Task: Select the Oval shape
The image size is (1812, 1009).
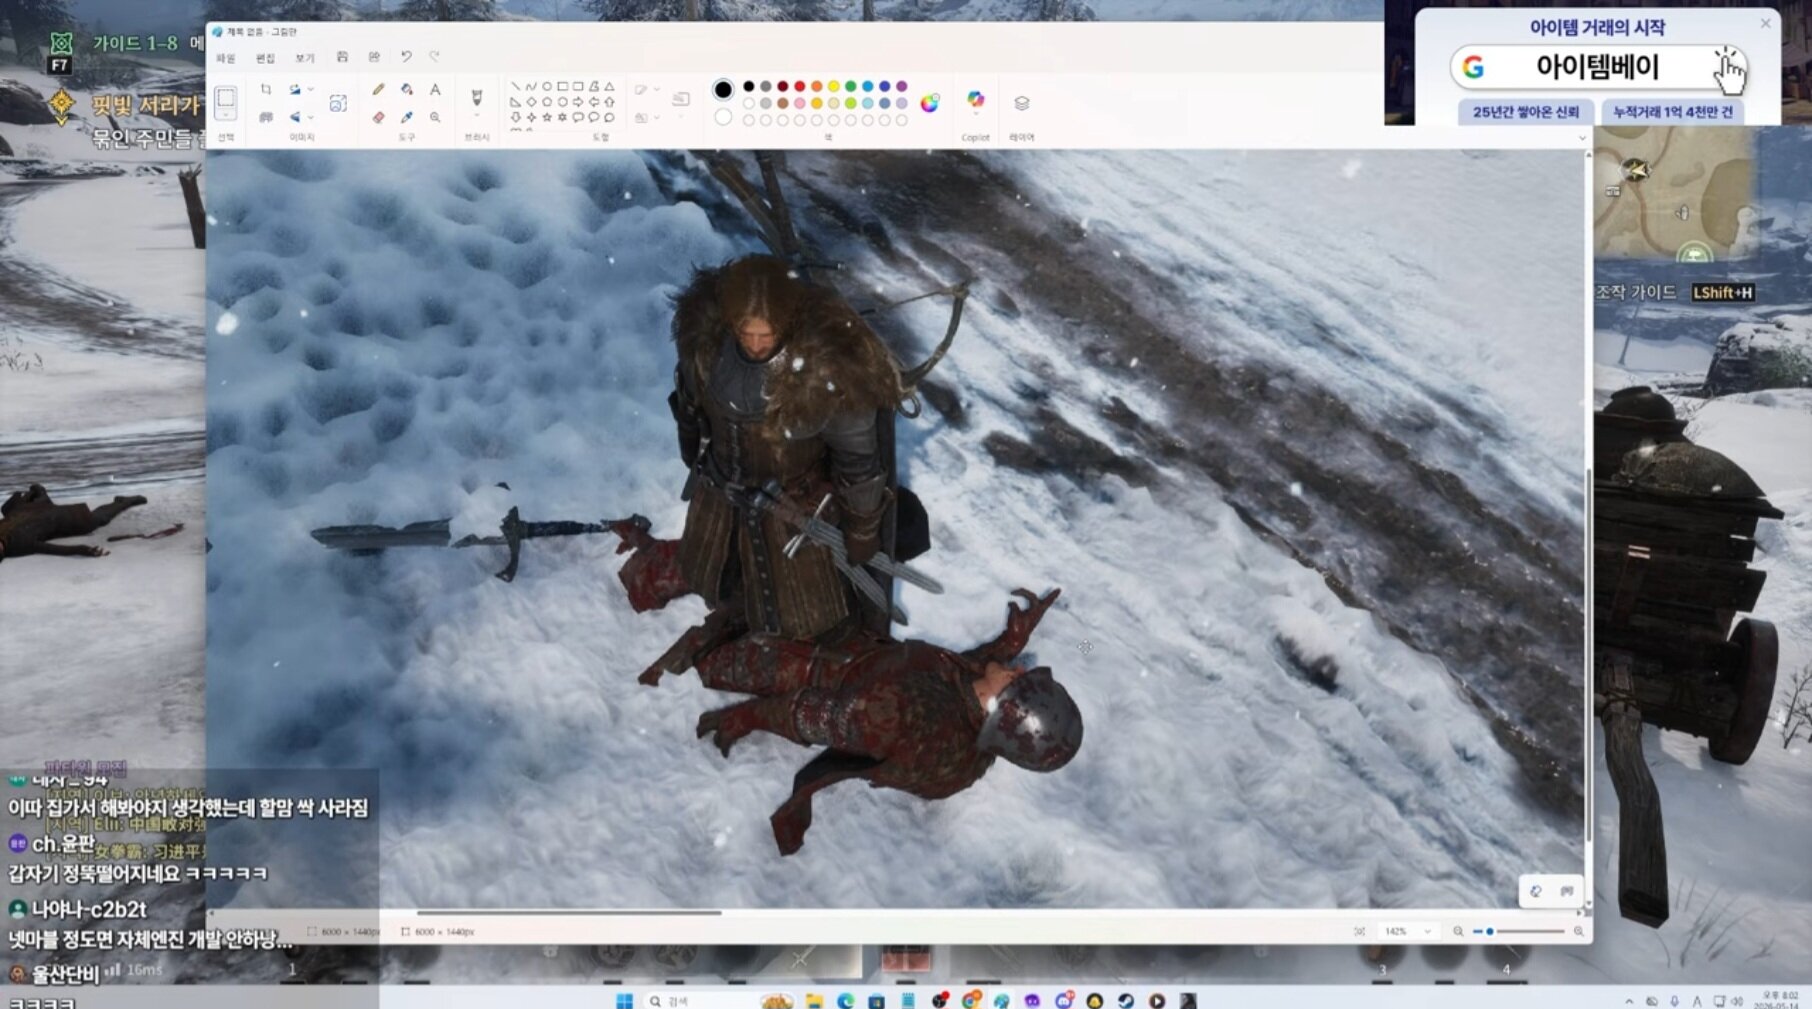Action: [547, 87]
